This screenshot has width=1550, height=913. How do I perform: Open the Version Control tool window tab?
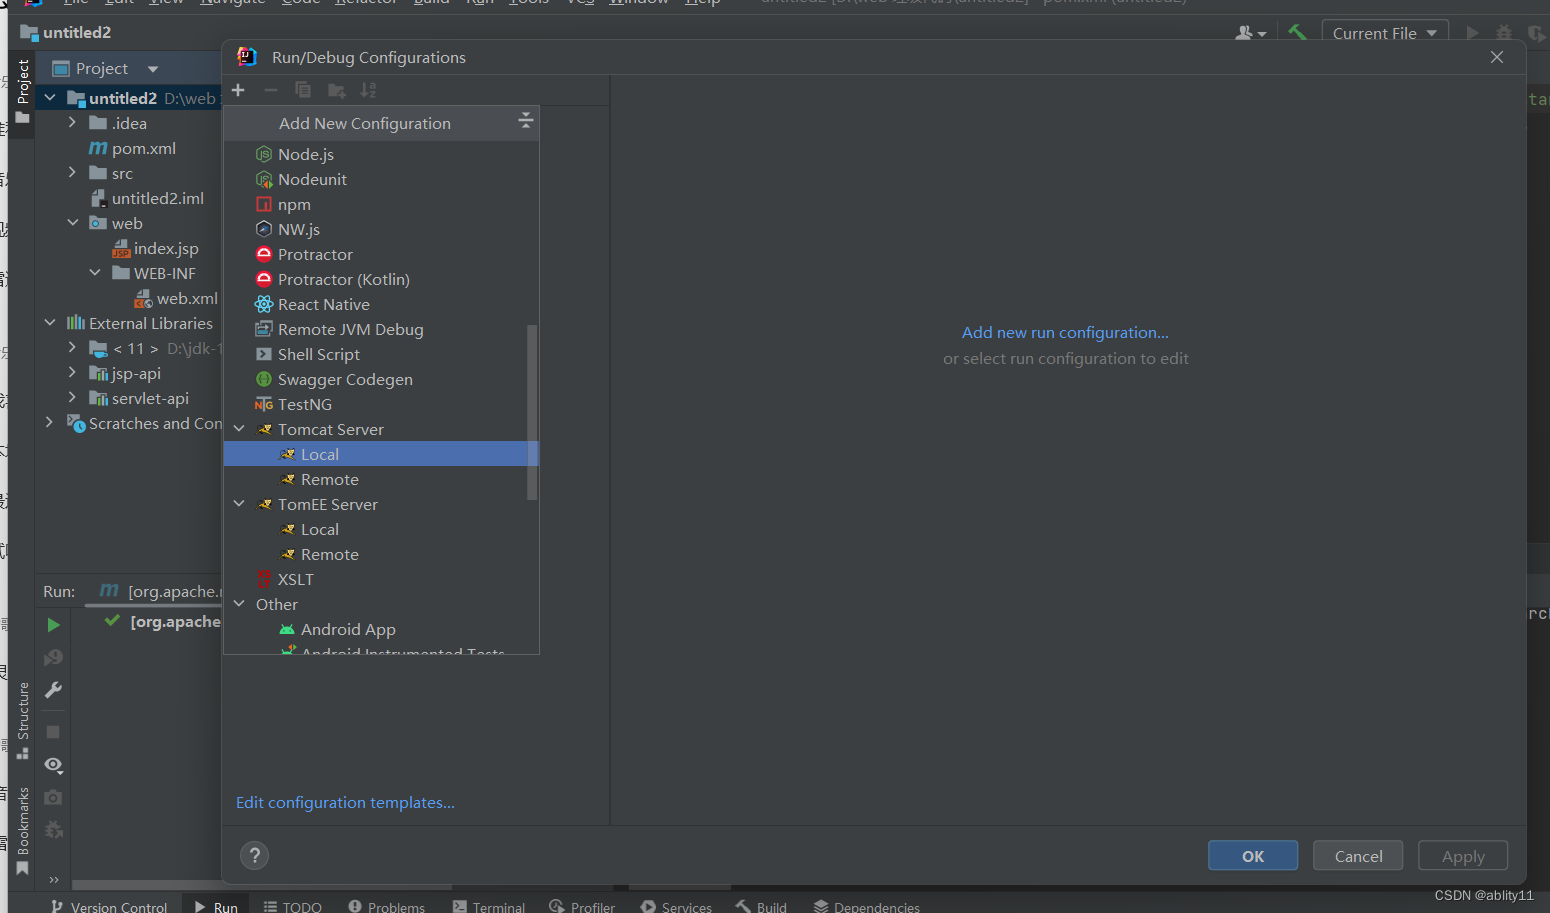[x=108, y=906]
